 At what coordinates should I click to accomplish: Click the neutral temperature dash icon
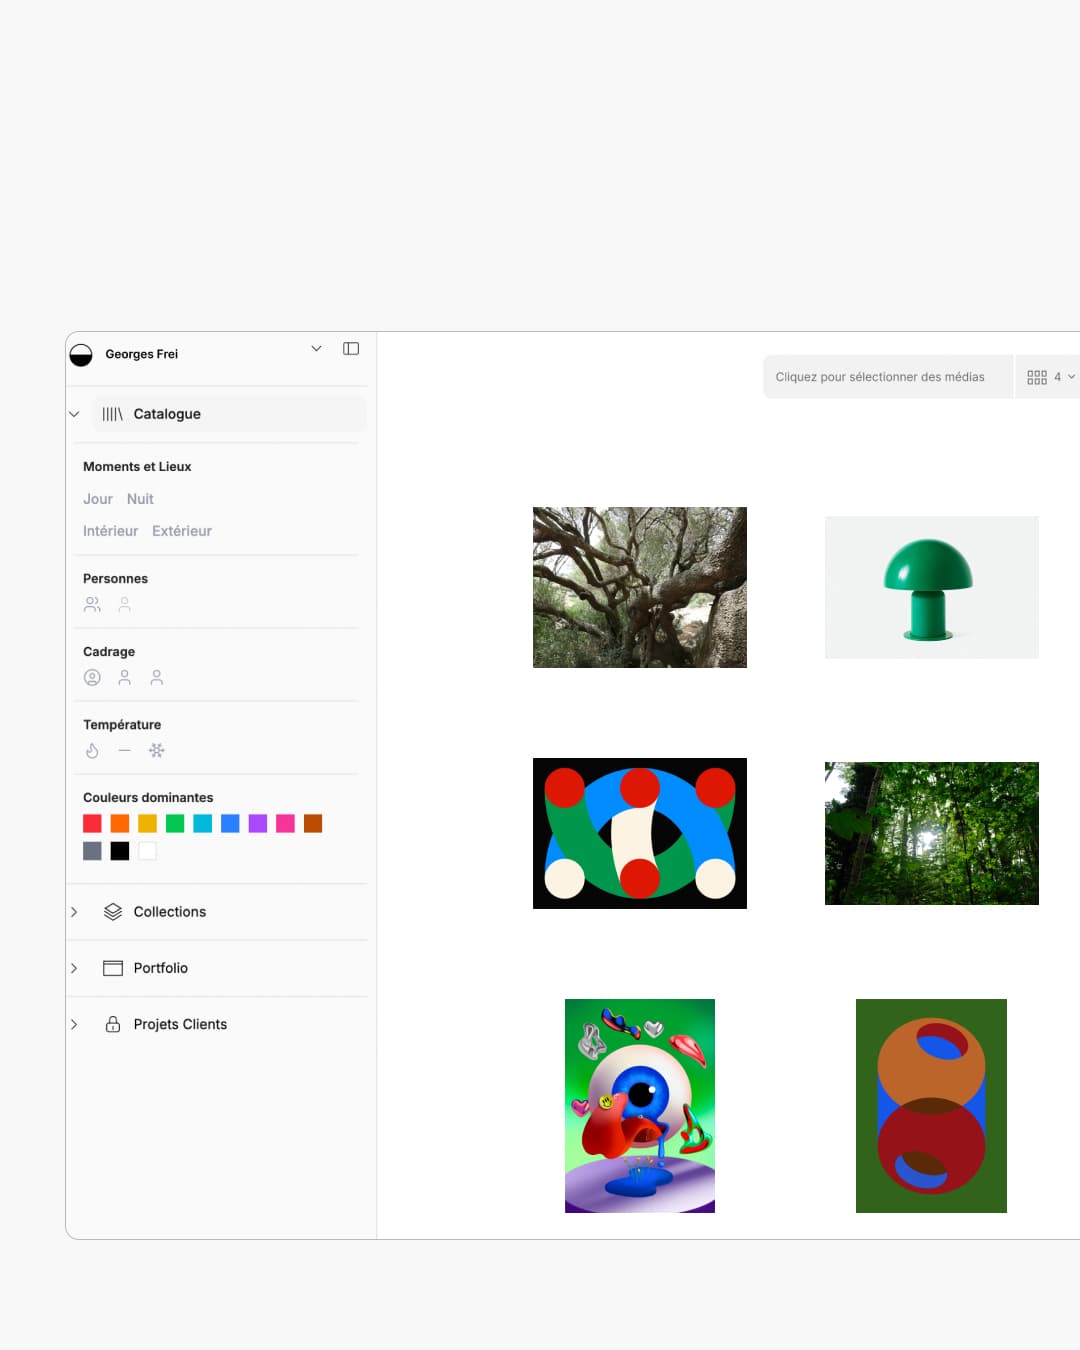point(124,751)
